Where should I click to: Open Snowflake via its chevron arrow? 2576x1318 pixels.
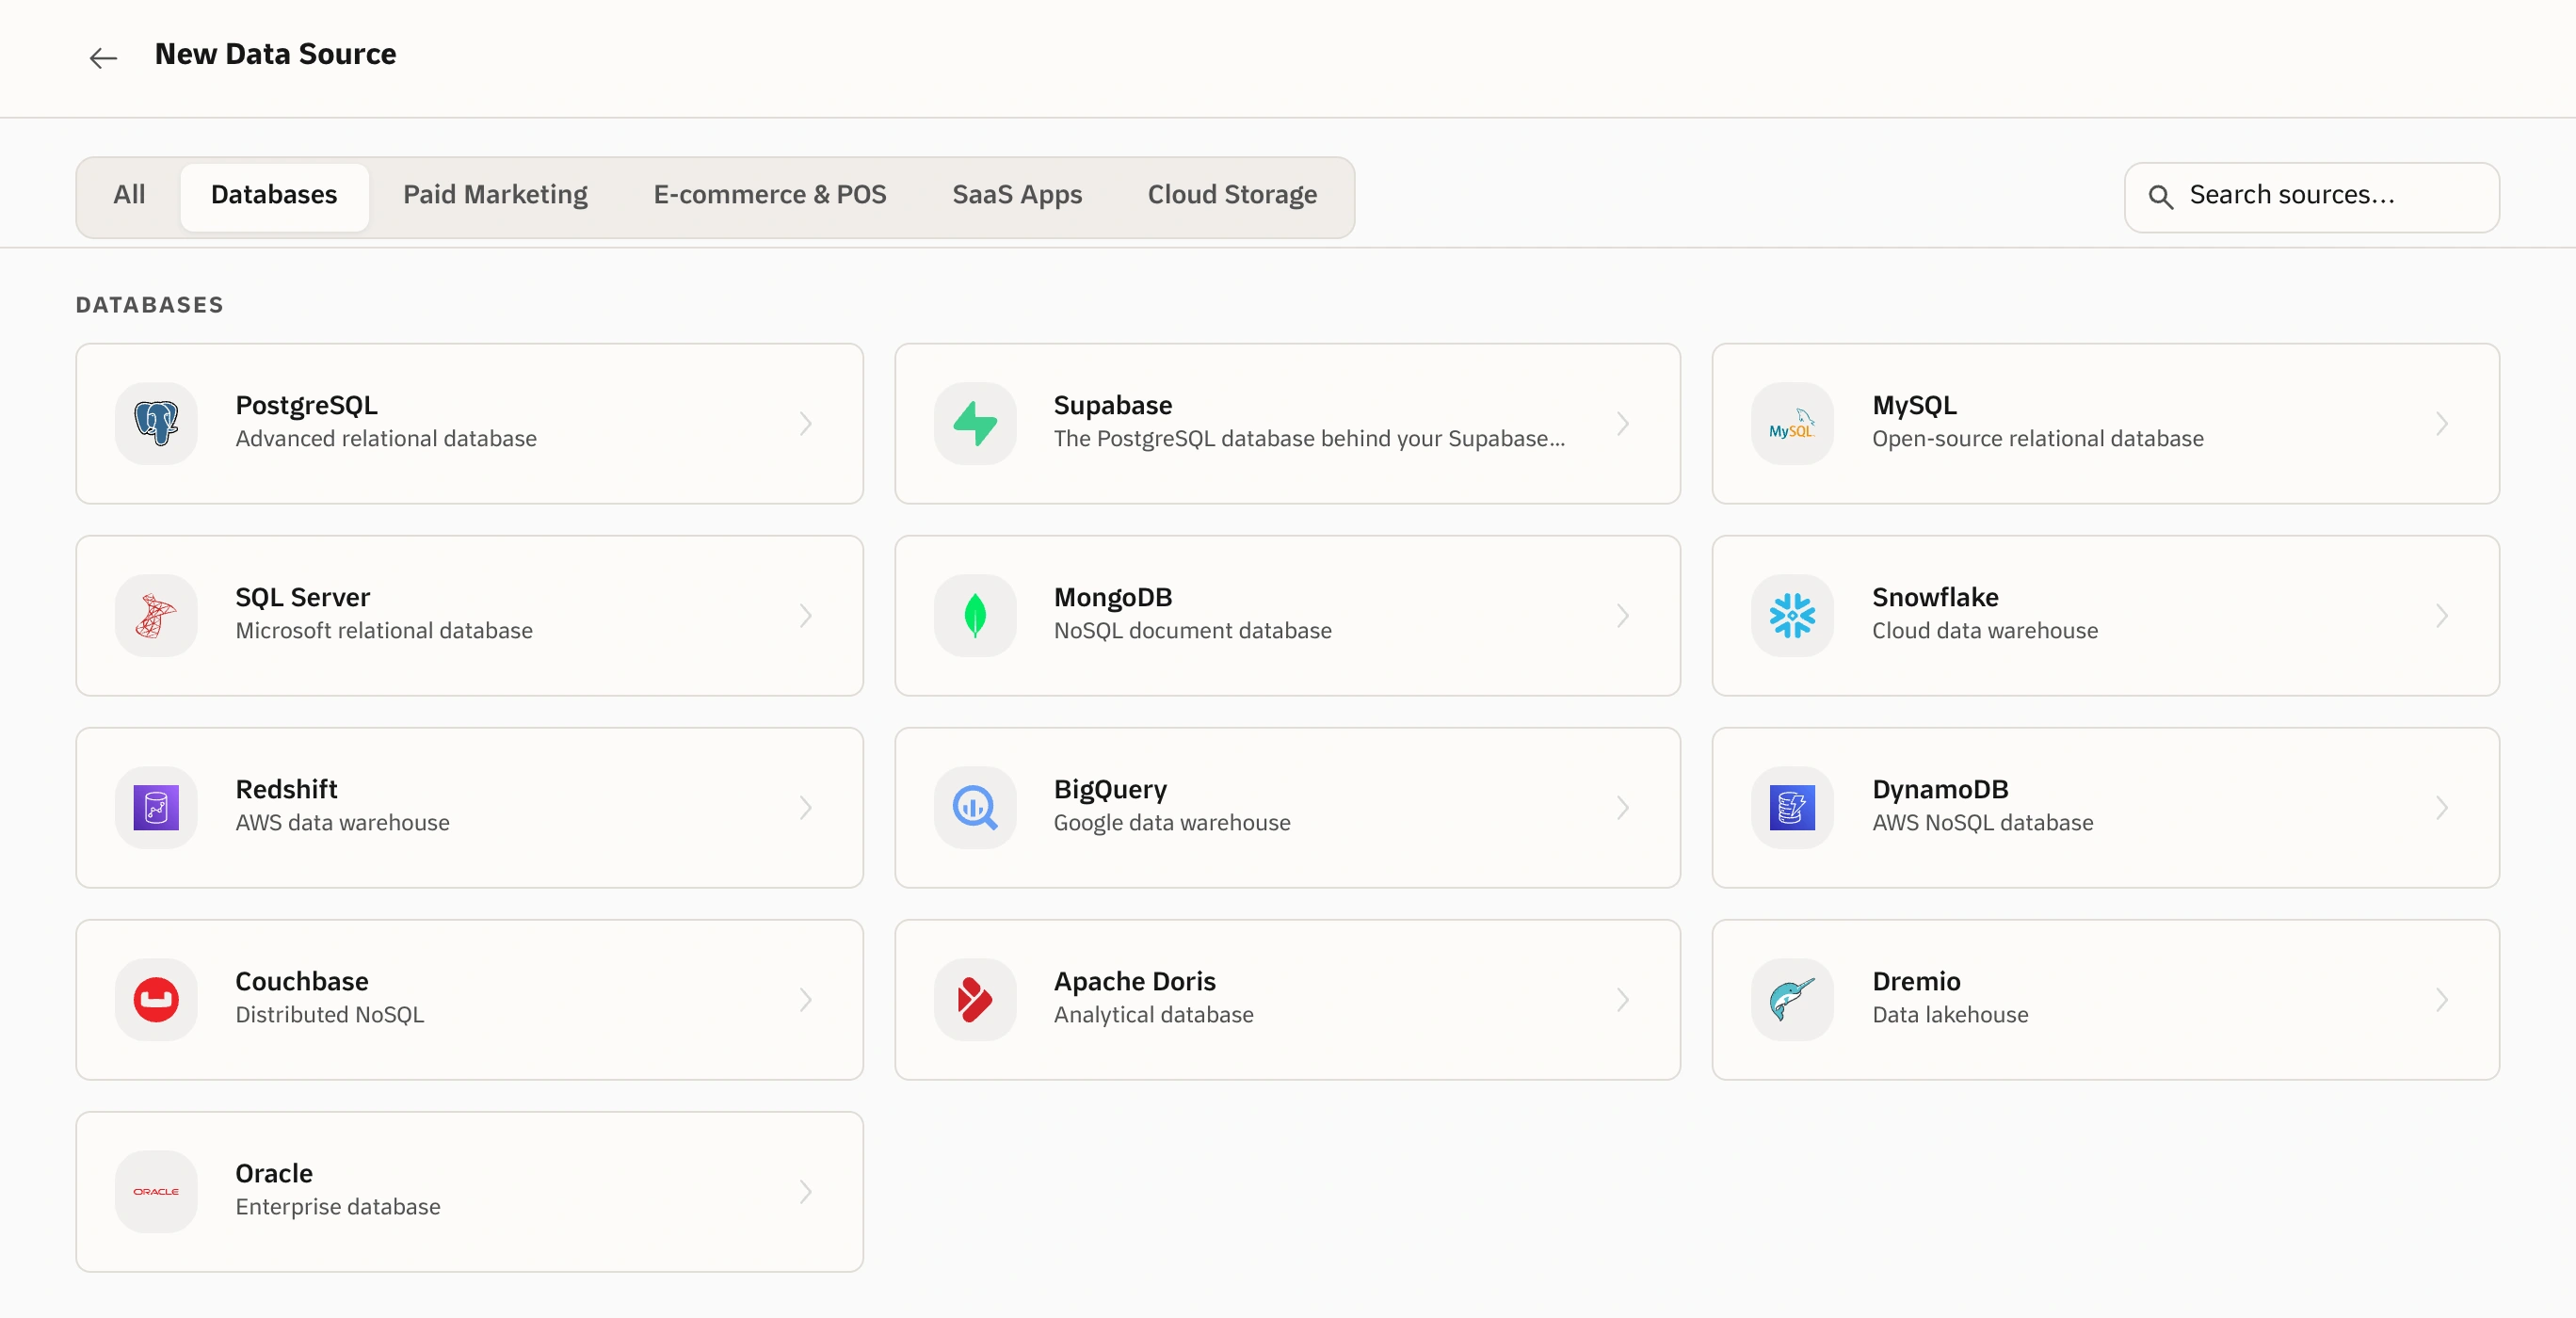pos(2442,615)
